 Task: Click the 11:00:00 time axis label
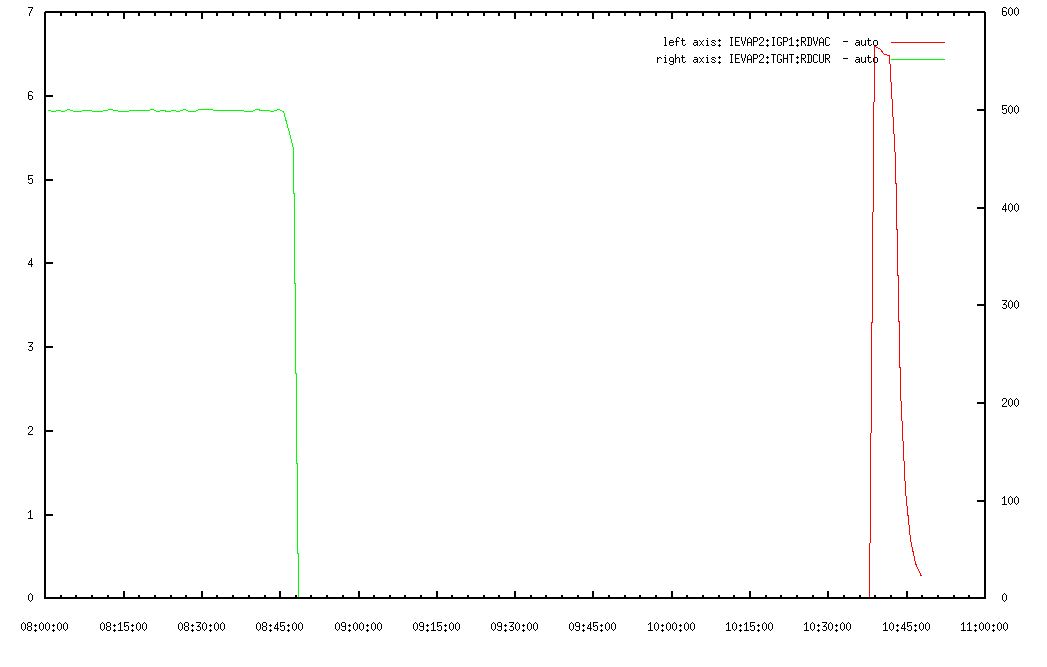click(x=984, y=627)
